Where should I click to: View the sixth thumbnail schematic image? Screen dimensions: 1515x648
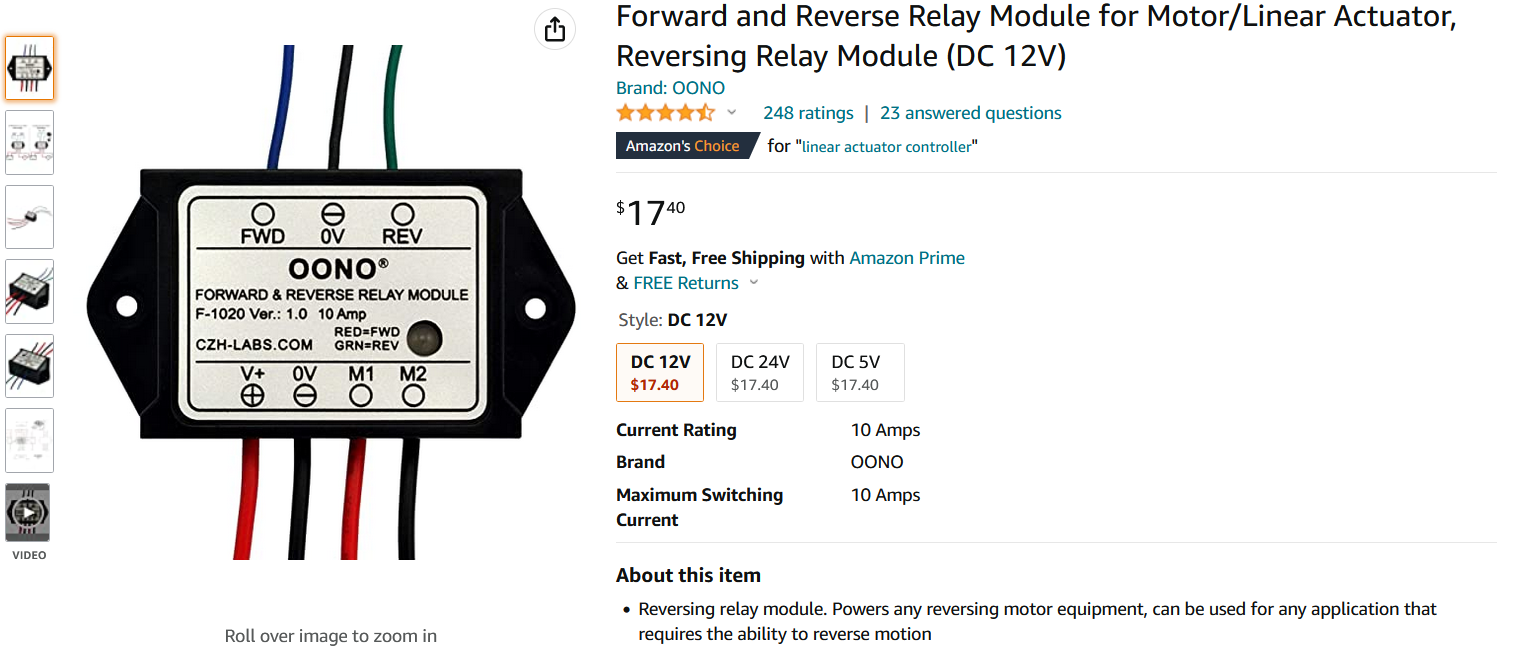pos(29,440)
